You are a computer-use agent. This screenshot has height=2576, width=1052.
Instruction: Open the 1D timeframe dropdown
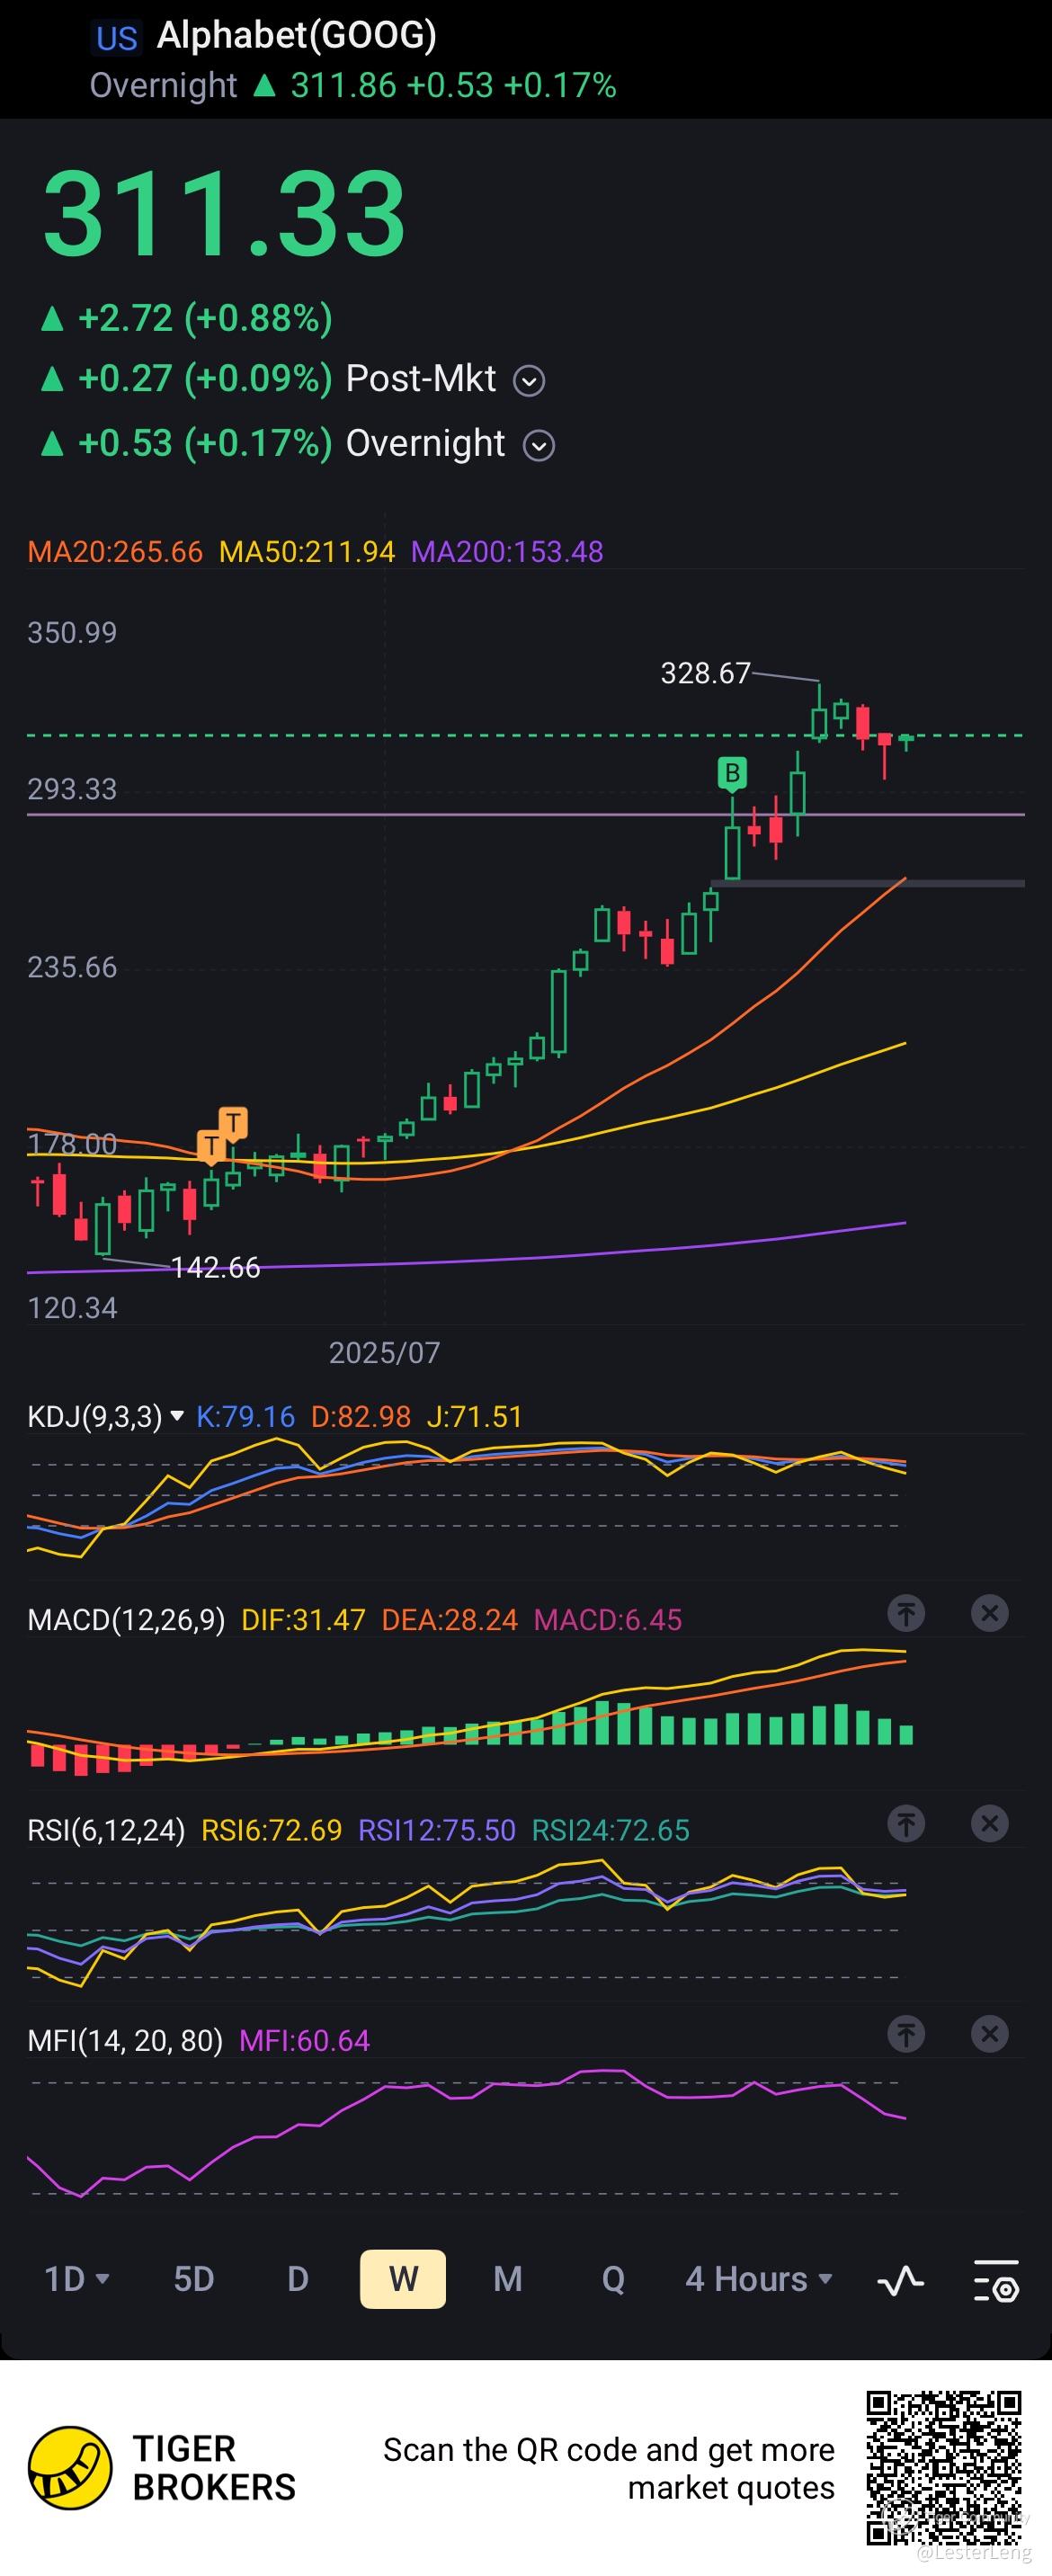coord(76,2279)
